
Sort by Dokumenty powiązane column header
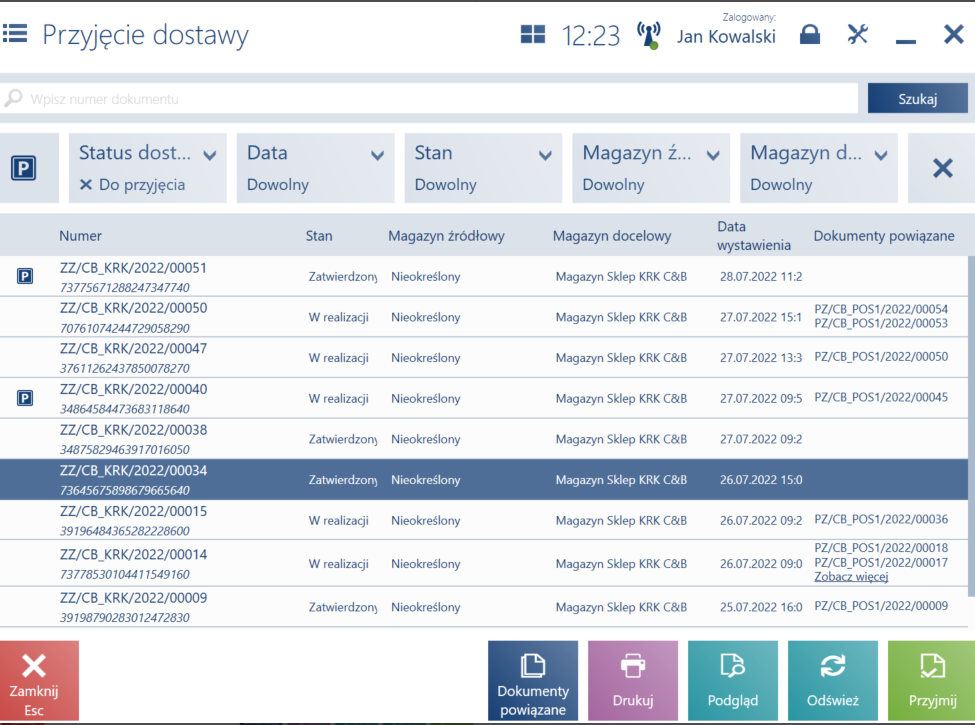884,236
